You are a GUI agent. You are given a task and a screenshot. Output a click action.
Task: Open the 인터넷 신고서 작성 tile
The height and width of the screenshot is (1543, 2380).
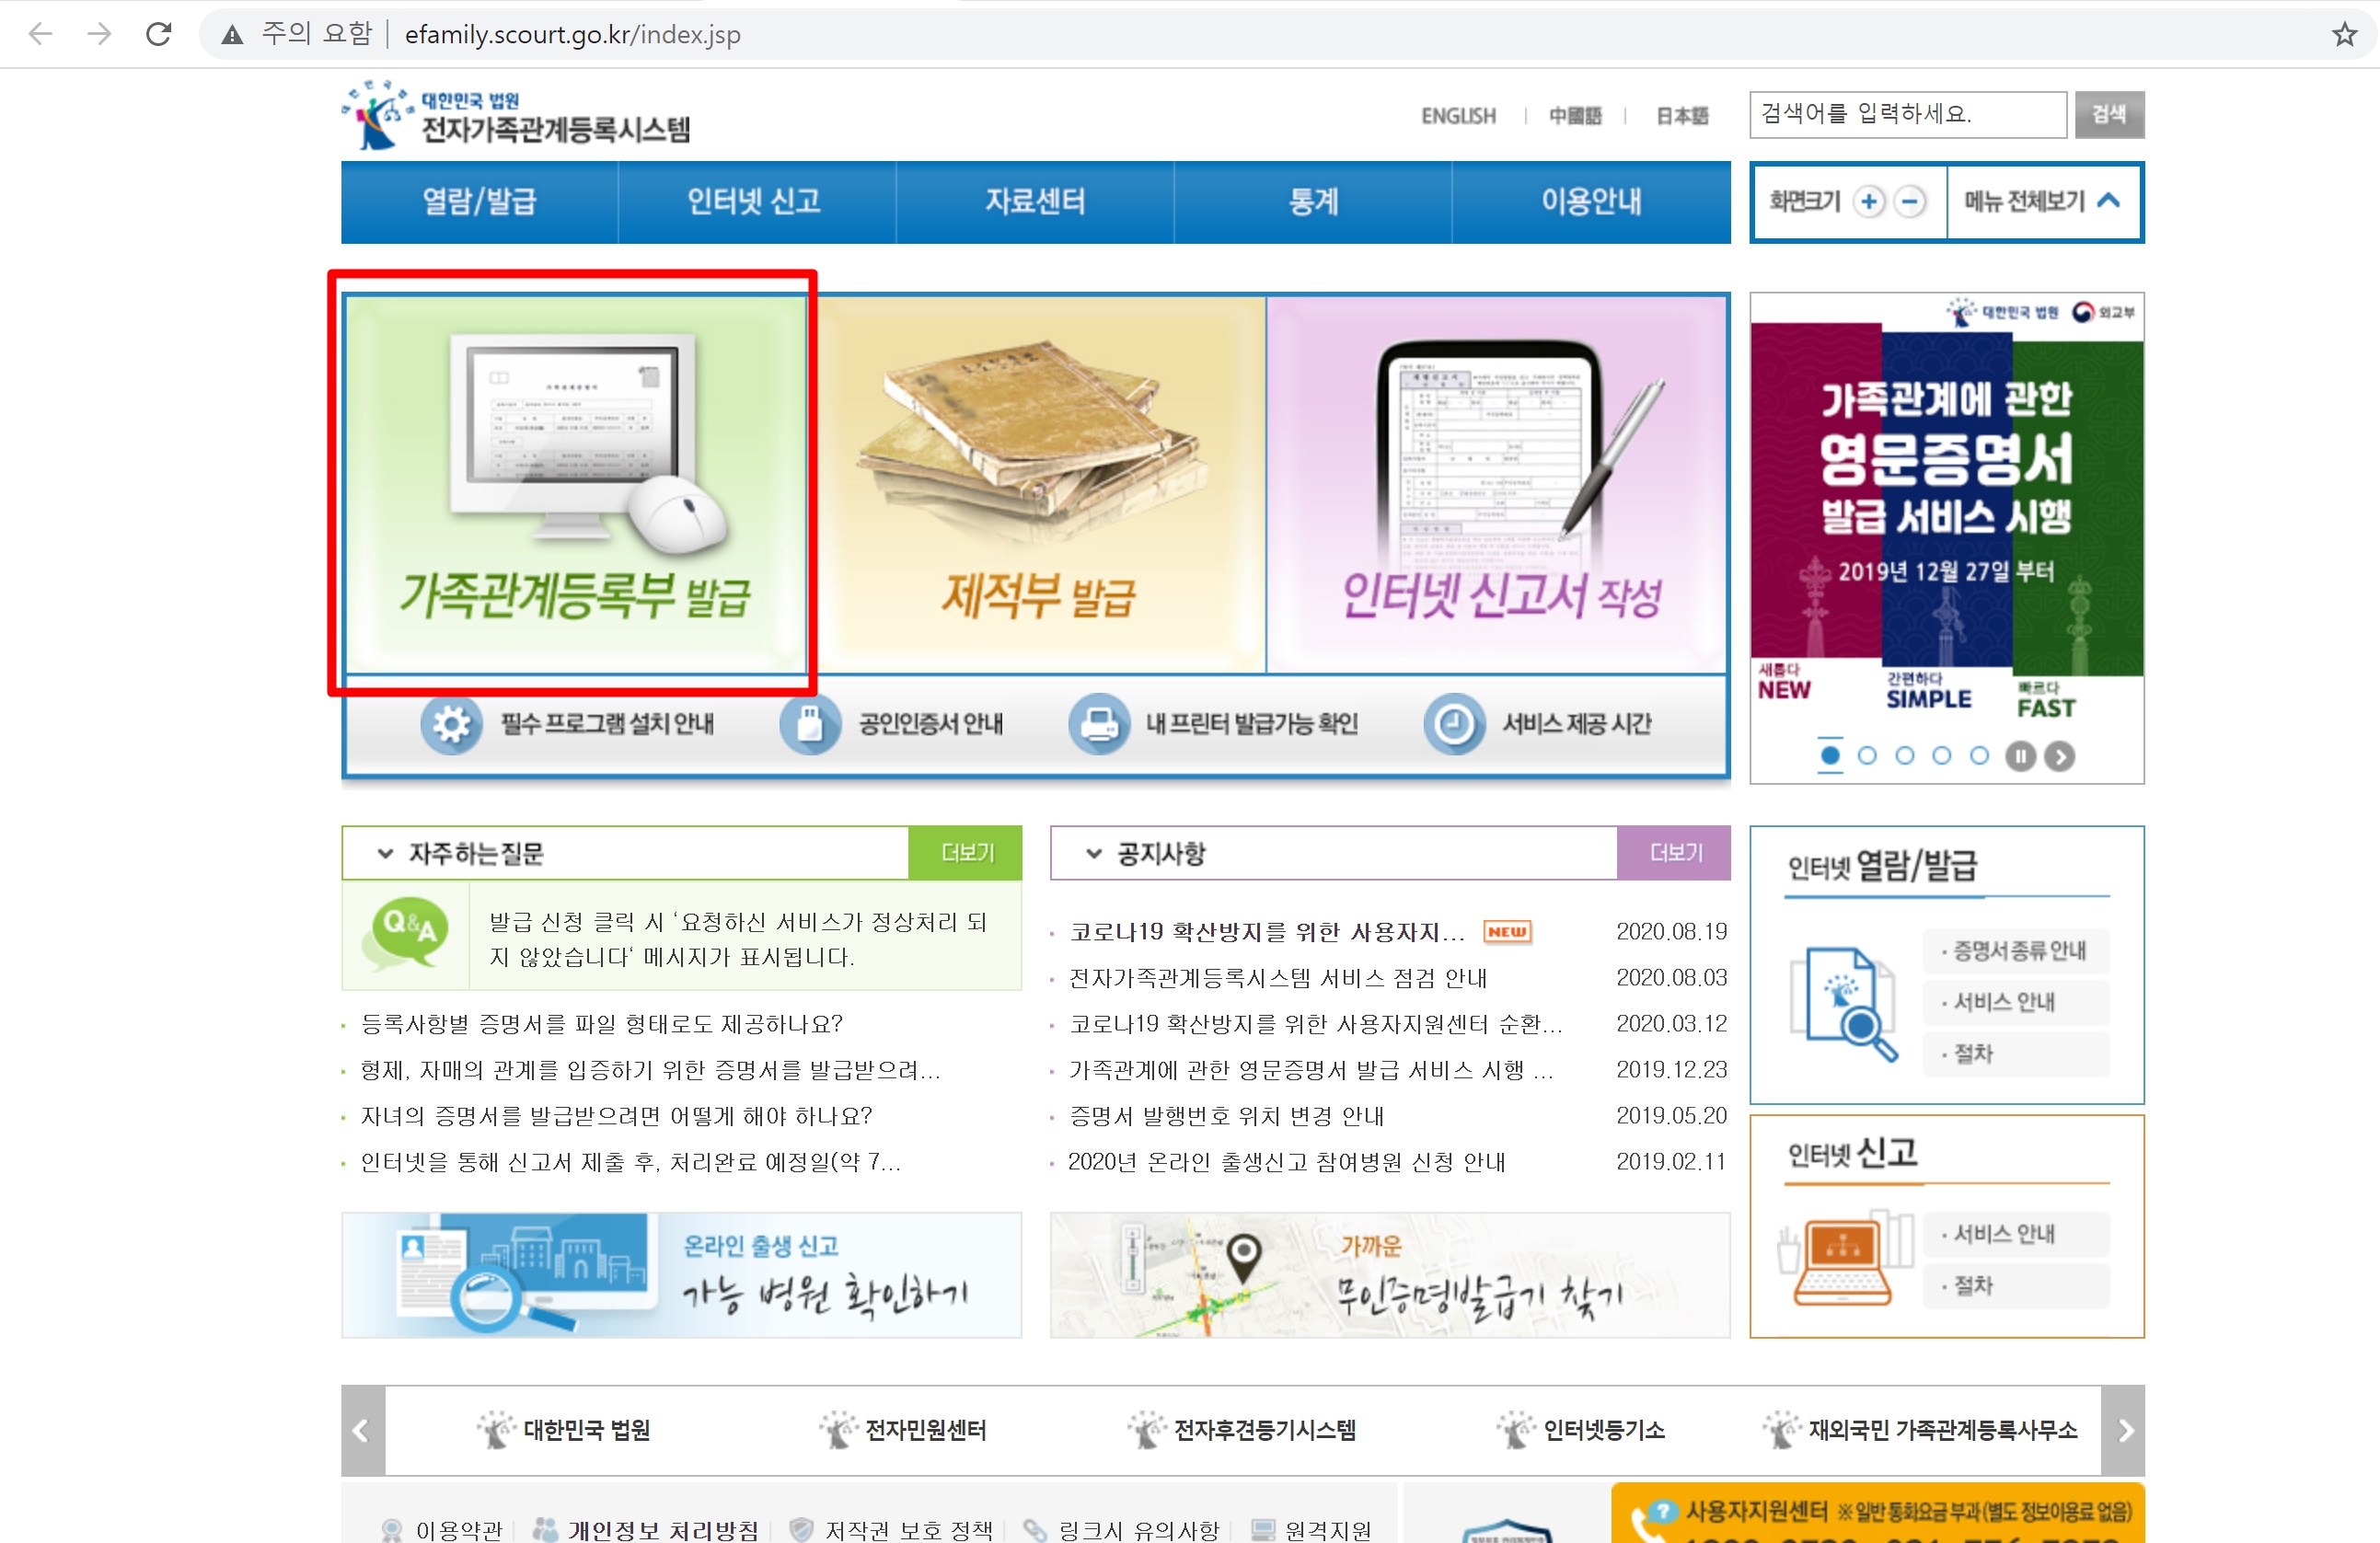pyautogui.click(x=1497, y=484)
